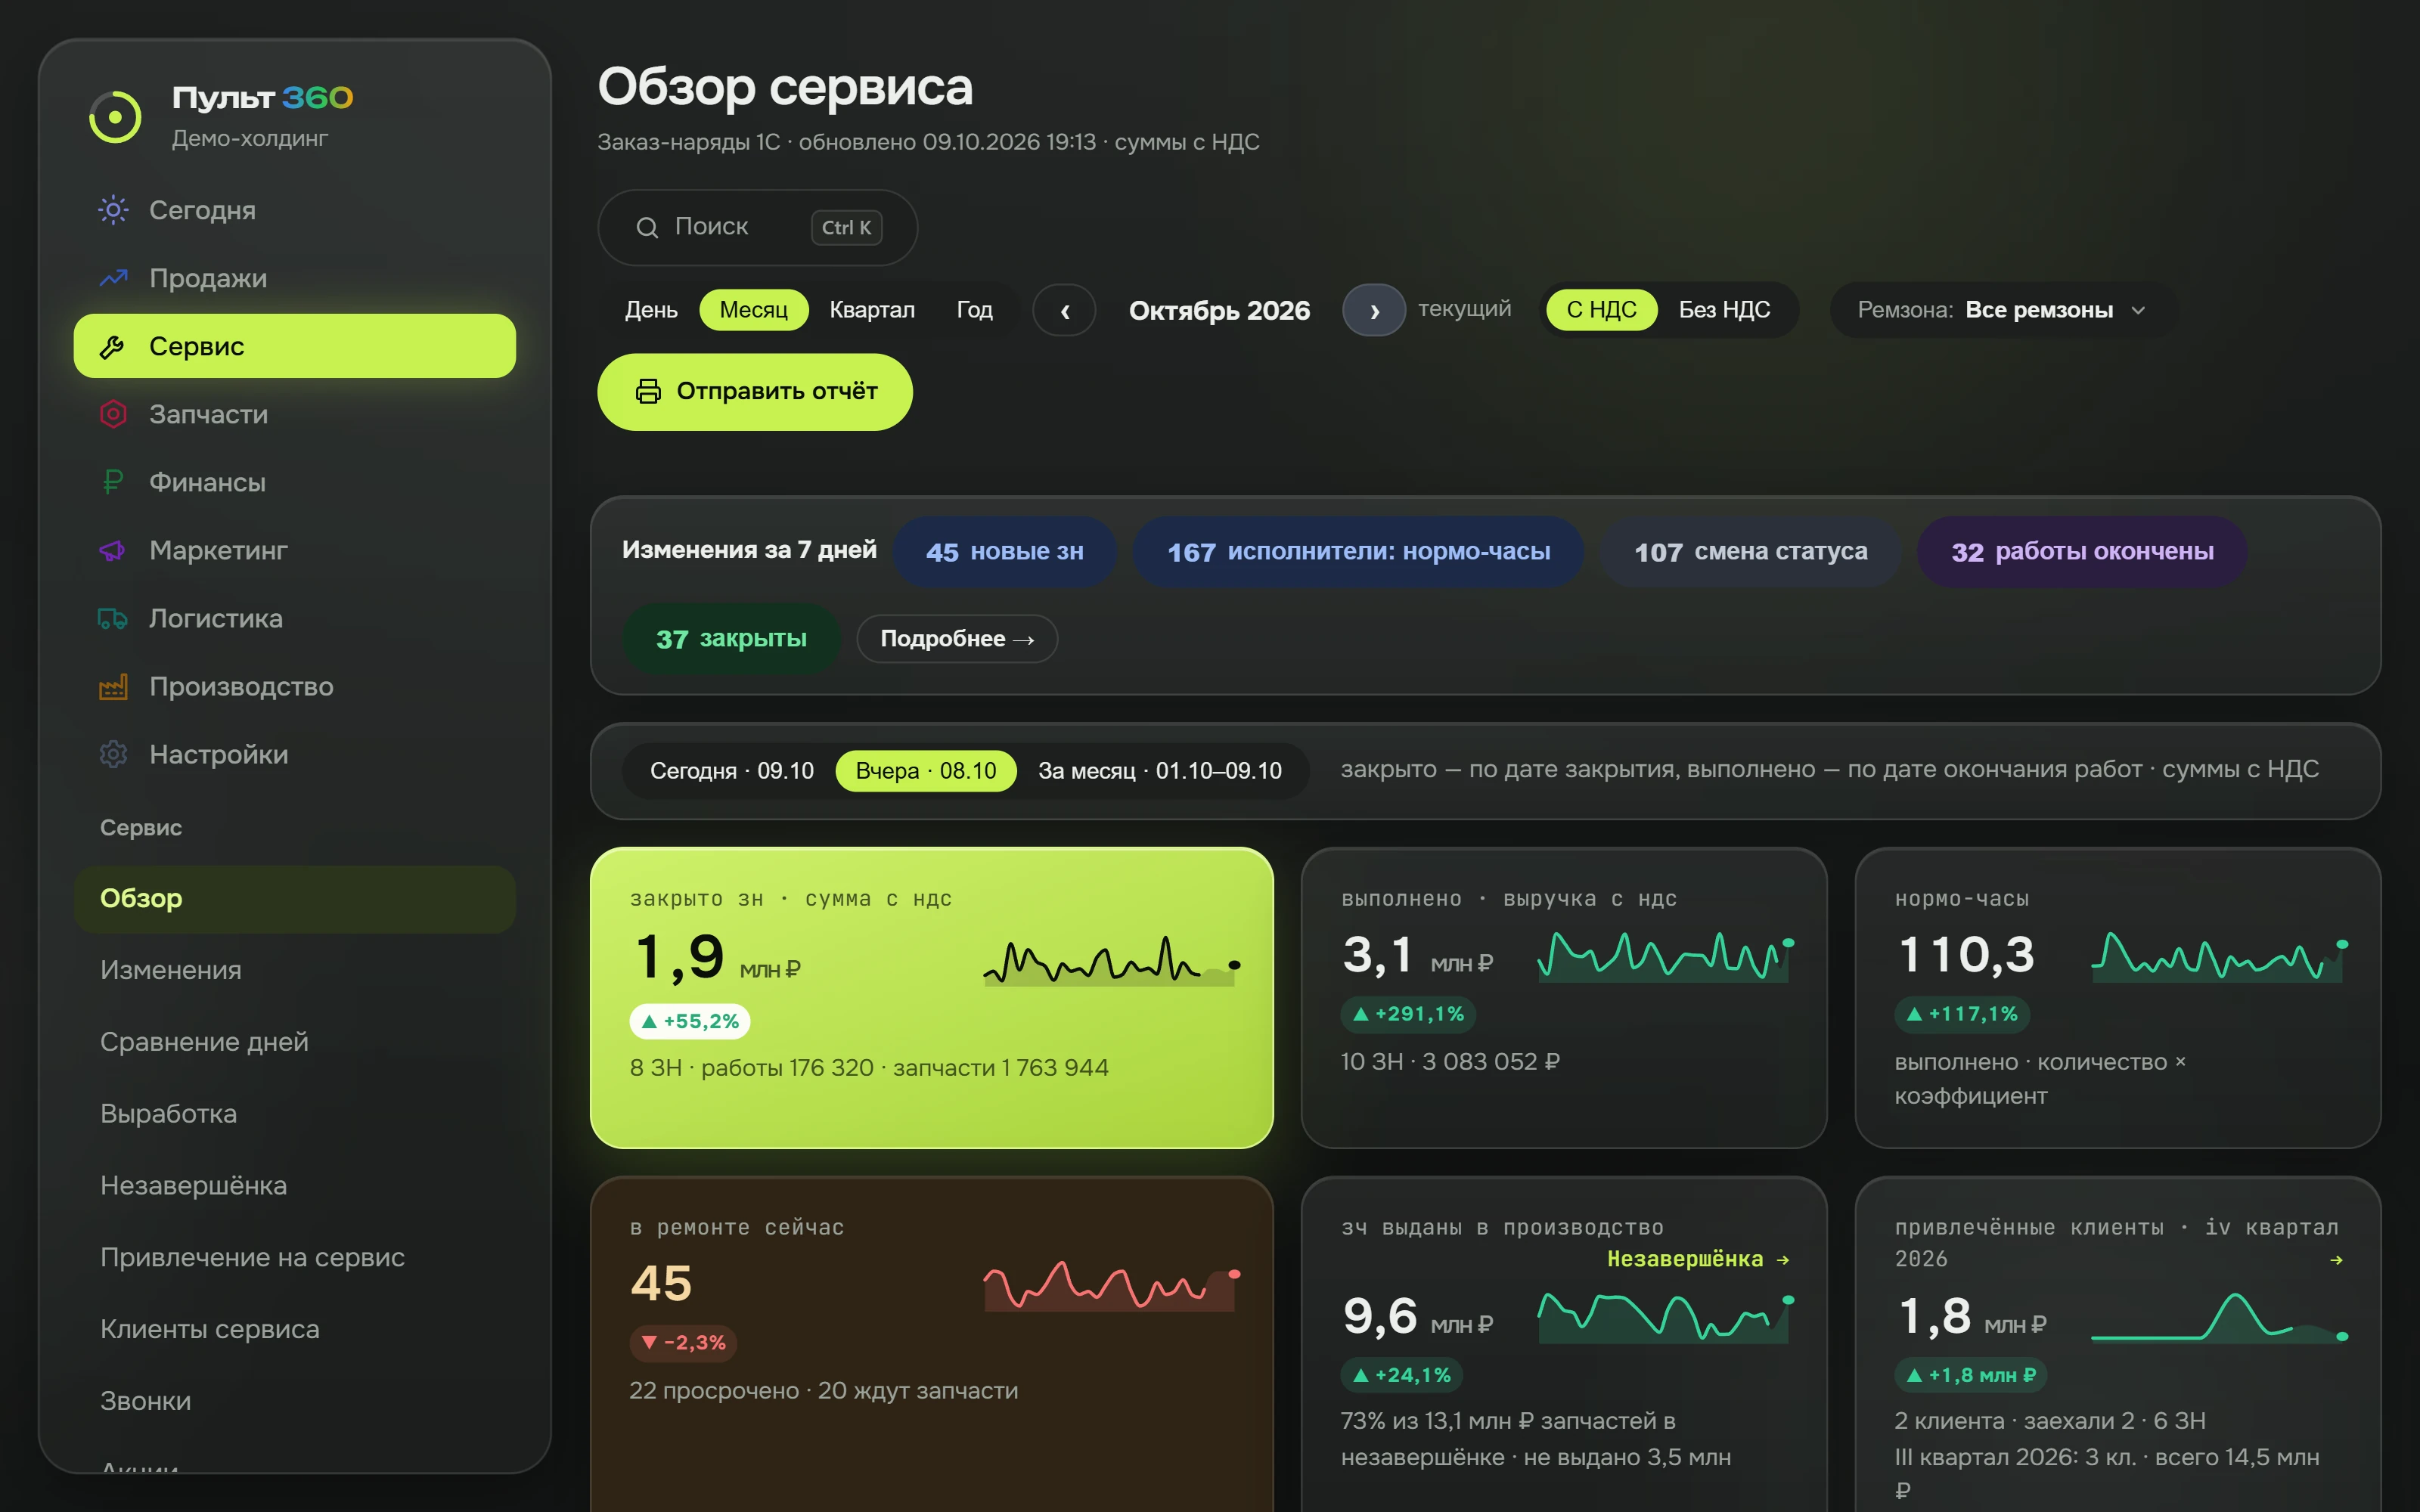
Task: Switch to Без НДС
Action: coord(1724,310)
